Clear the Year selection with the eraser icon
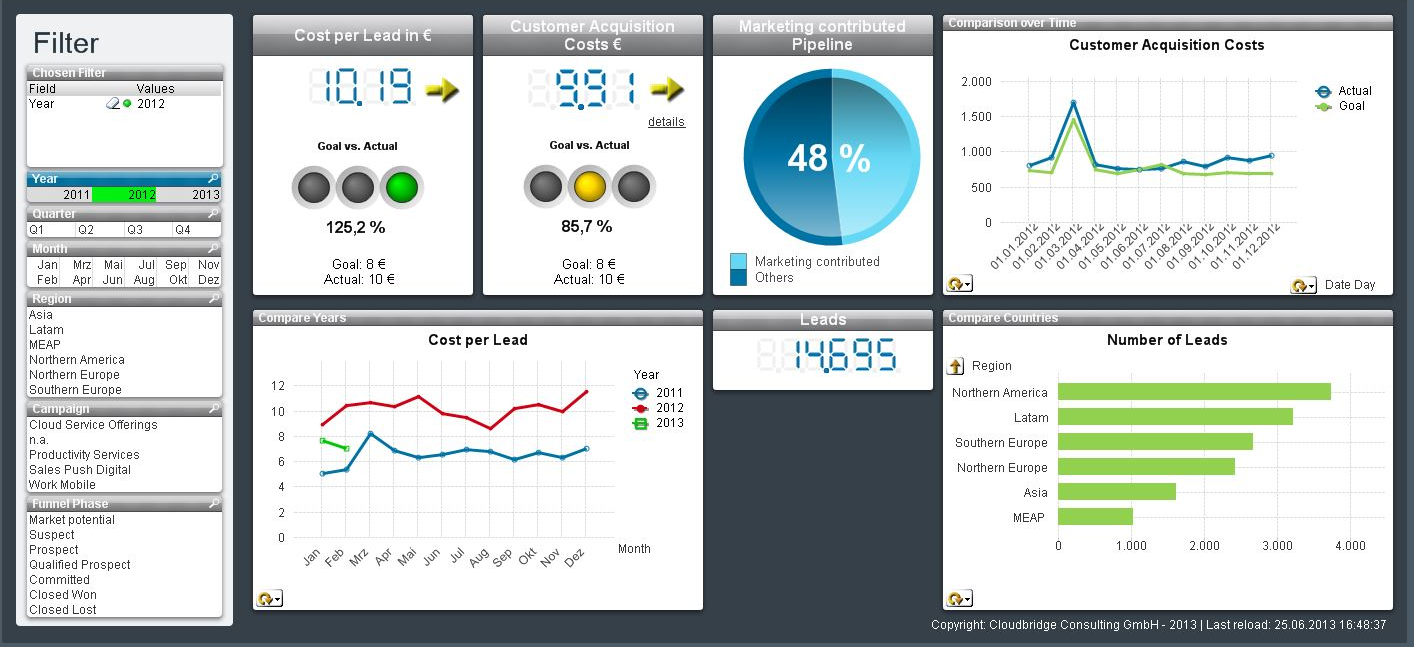This screenshot has height=647, width=1414. (113, 104)
